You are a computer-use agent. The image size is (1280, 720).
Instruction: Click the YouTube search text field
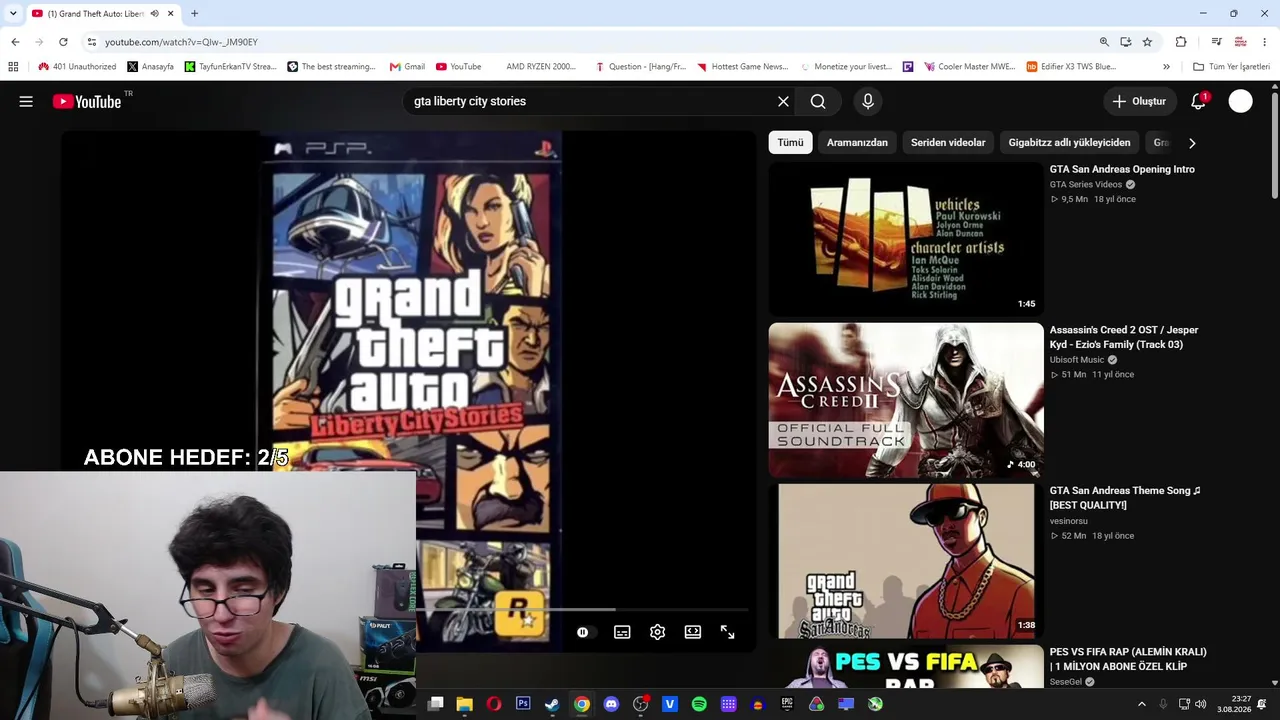590,101
